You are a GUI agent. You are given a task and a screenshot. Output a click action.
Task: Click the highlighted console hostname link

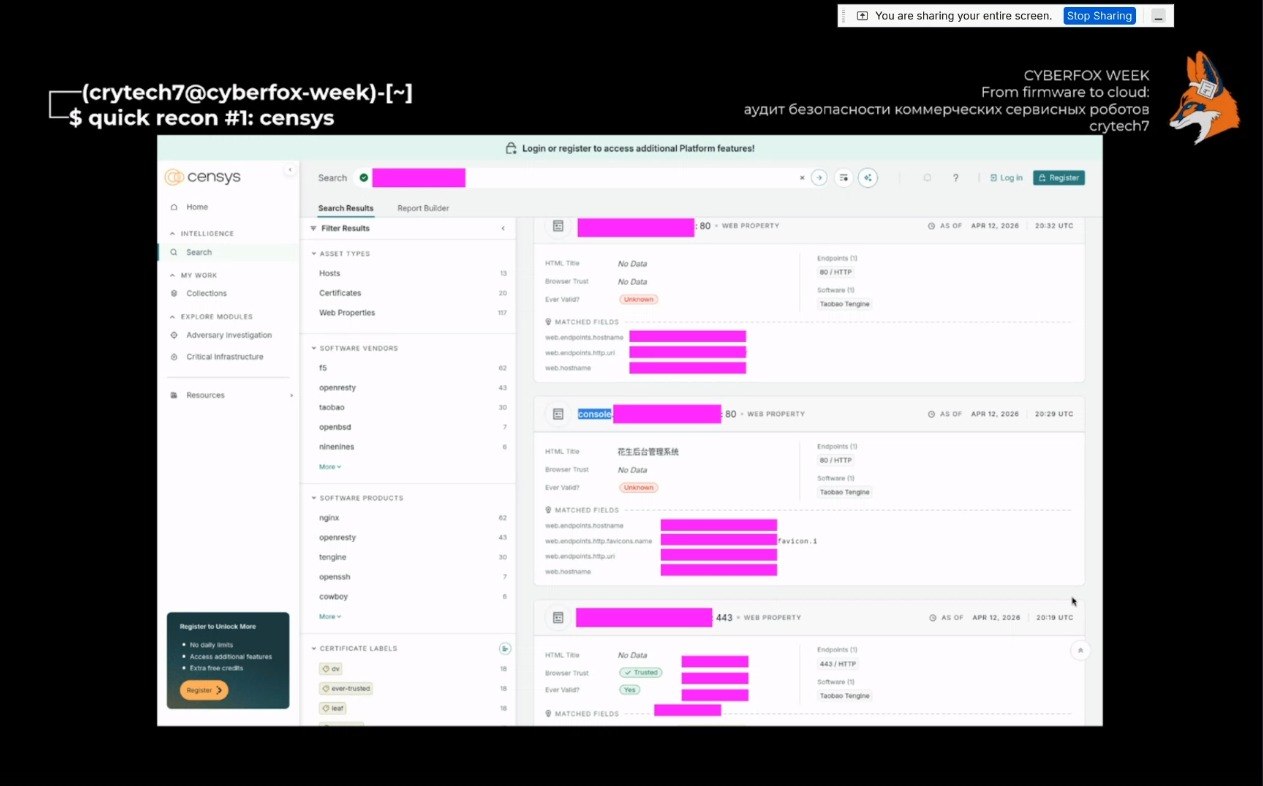coord(595,414)
